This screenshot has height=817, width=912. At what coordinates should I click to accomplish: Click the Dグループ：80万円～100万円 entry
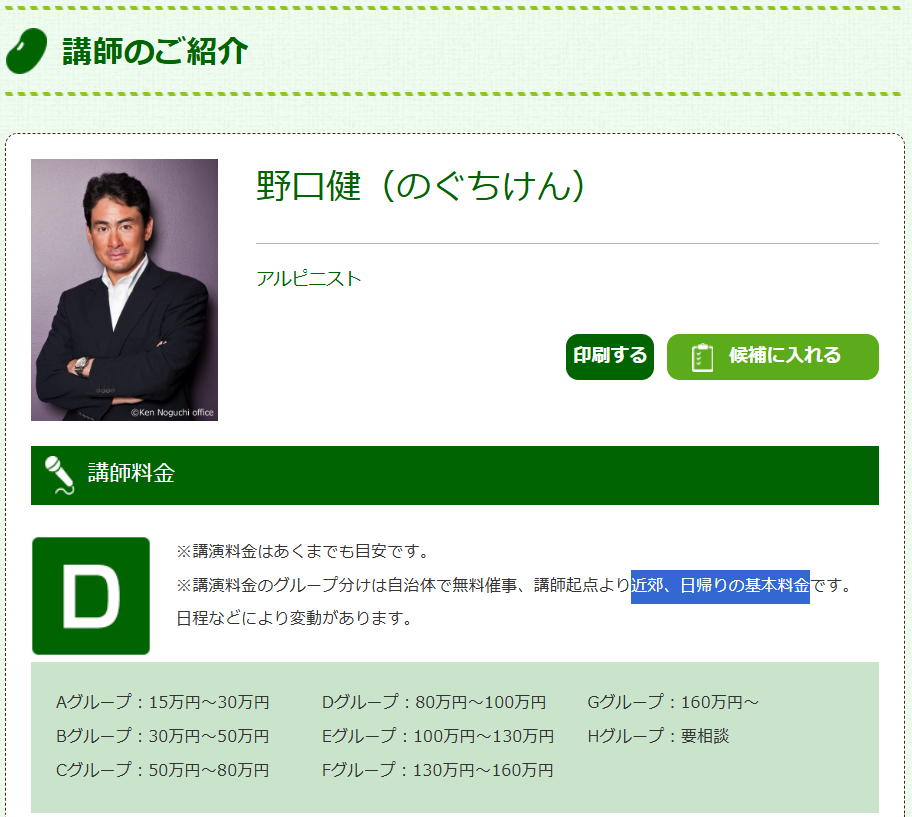click(434, 702)
